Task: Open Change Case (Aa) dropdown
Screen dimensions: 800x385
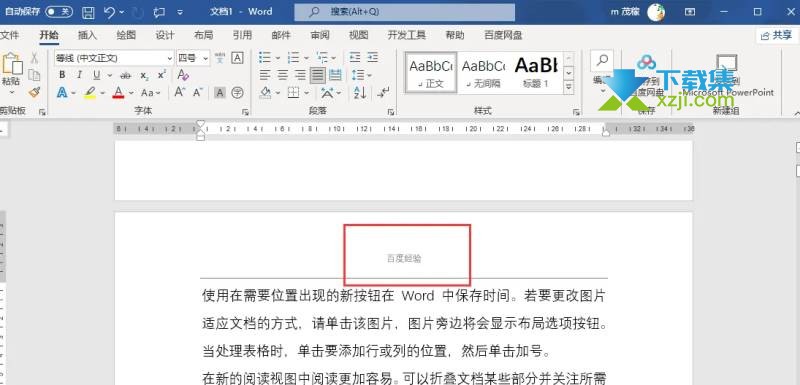Action: coord(151,93)
